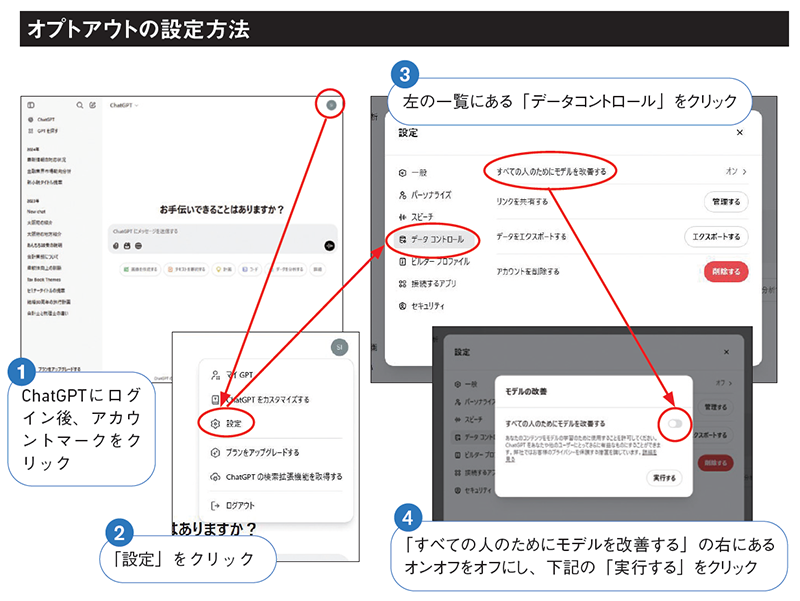The width and height of the screenshot is (800, 601).
Task: Click the gear icon next to 設定
Action: [x=215, y=423]
